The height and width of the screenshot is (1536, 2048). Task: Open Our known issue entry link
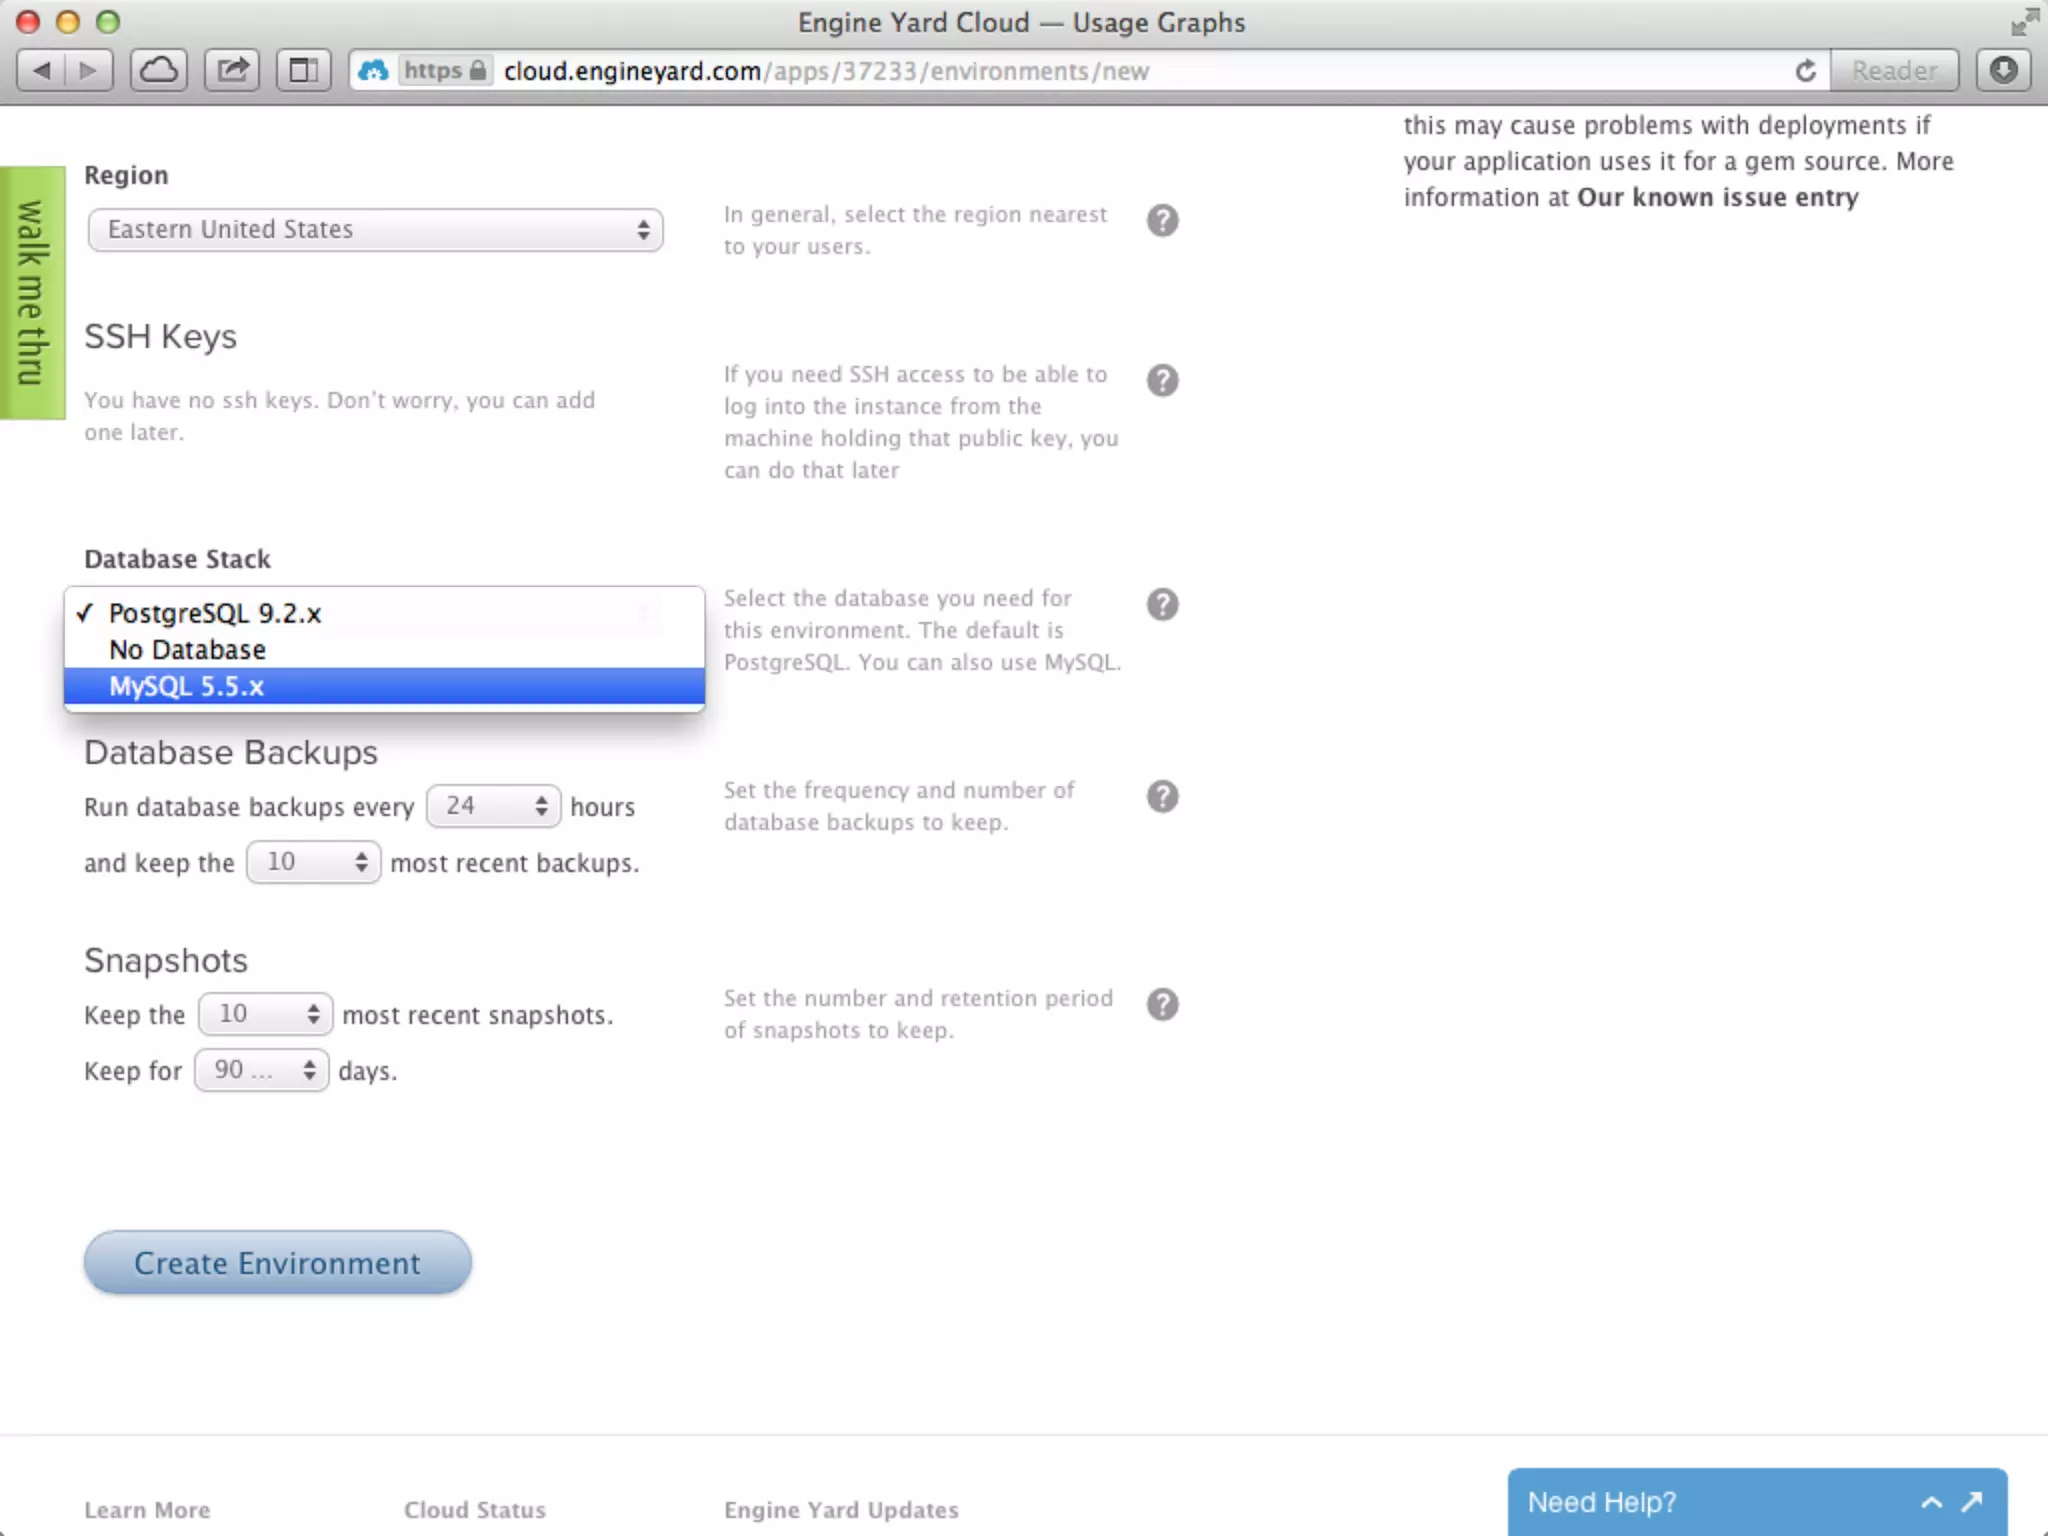[x=1717, y=197]
